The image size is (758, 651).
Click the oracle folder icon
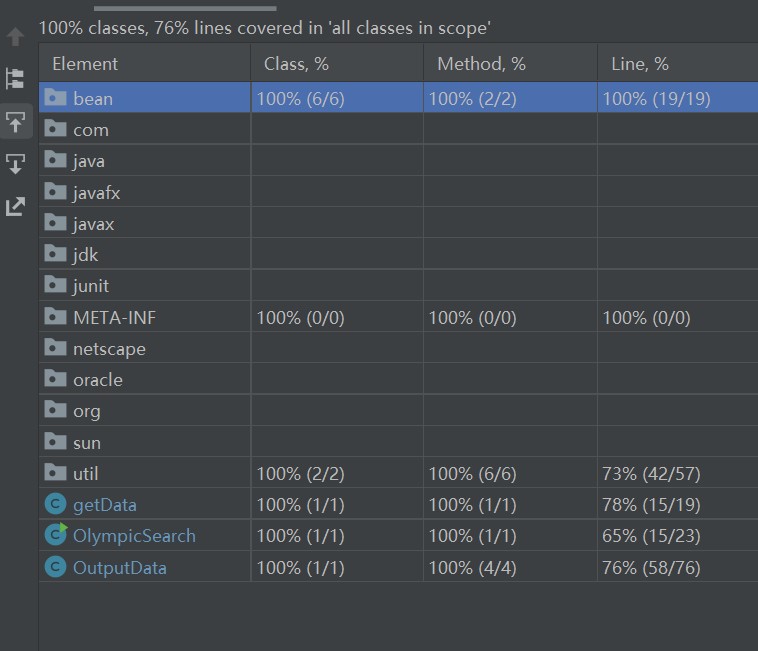[x=55, y=378]
